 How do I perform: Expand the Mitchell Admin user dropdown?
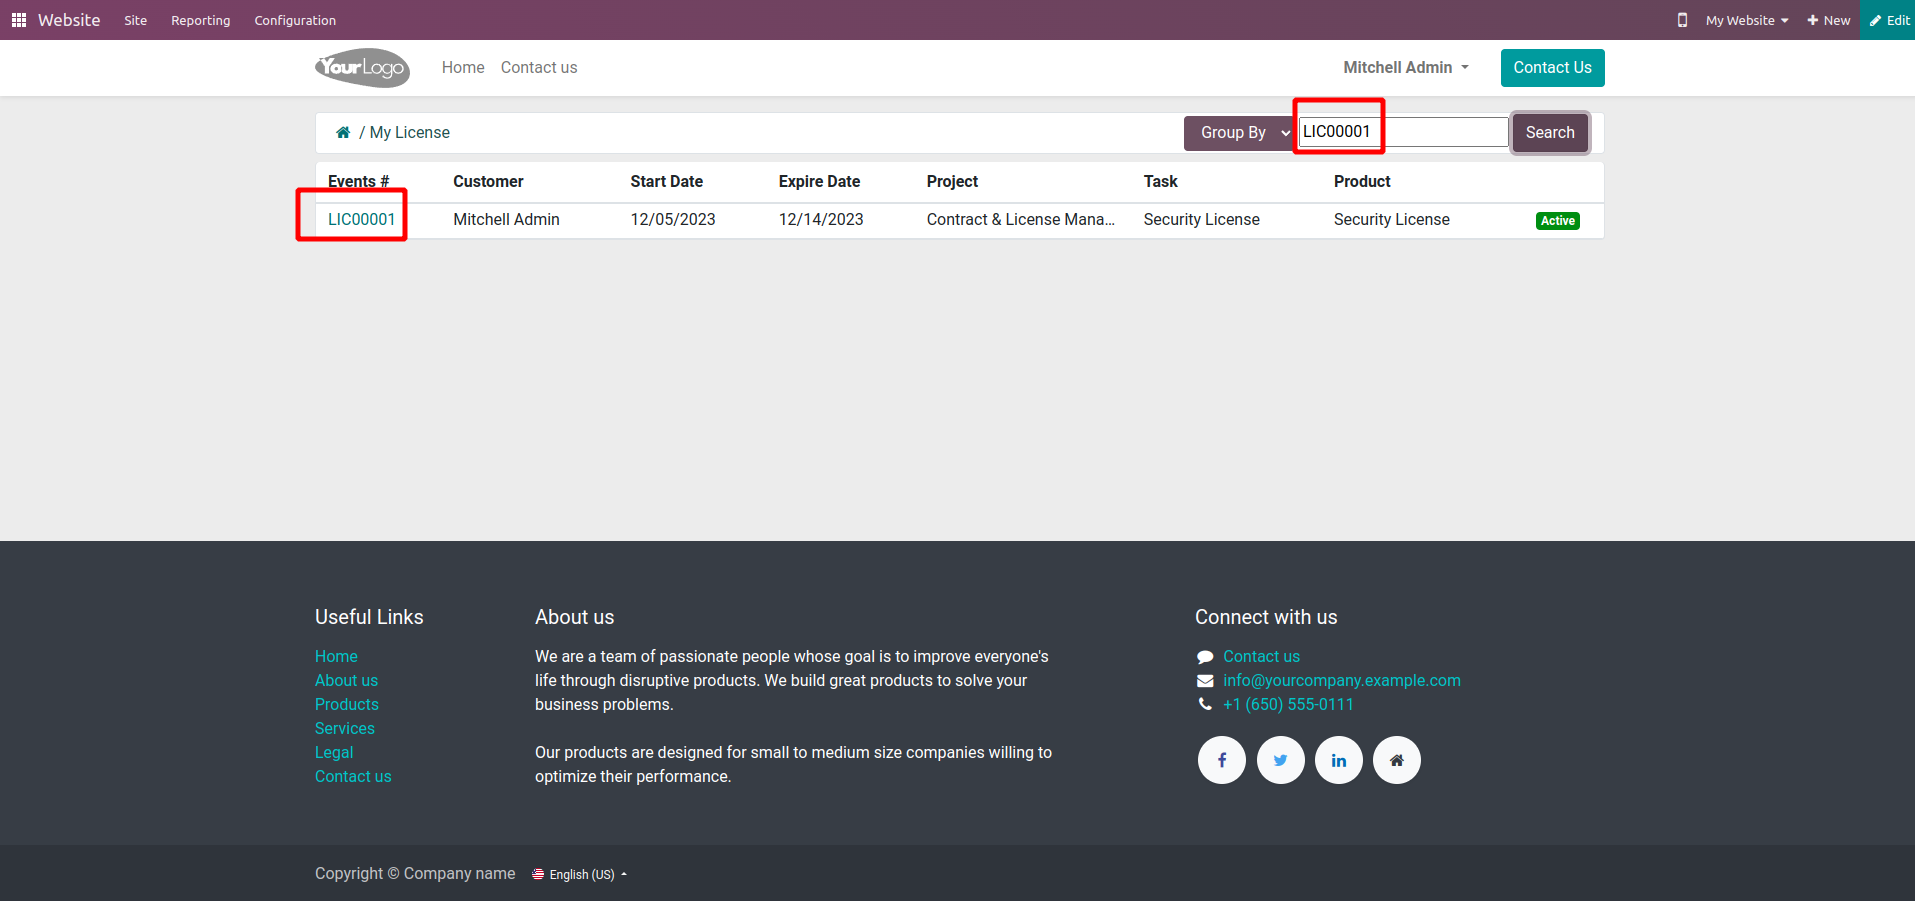[x=1406, y=67]
